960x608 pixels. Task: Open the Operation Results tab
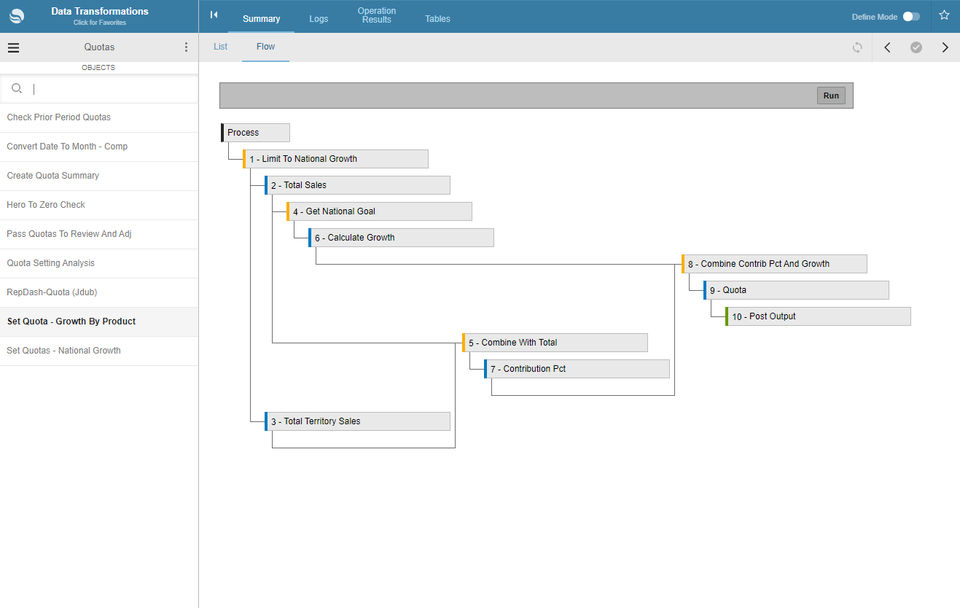click(377, 15)
